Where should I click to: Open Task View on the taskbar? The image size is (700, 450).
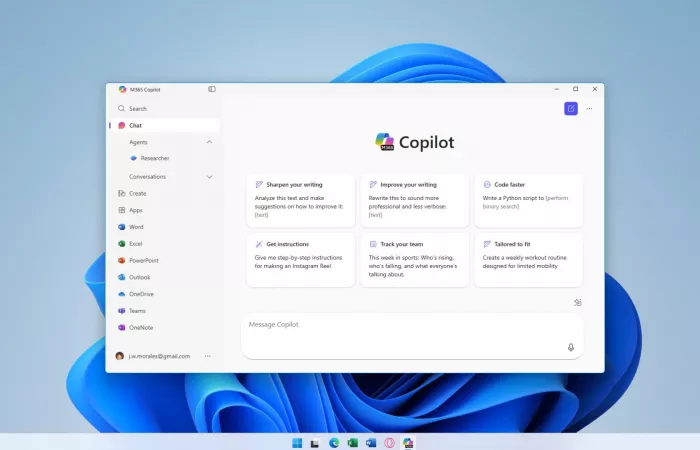pyautogui.click(x=315, y=443)
